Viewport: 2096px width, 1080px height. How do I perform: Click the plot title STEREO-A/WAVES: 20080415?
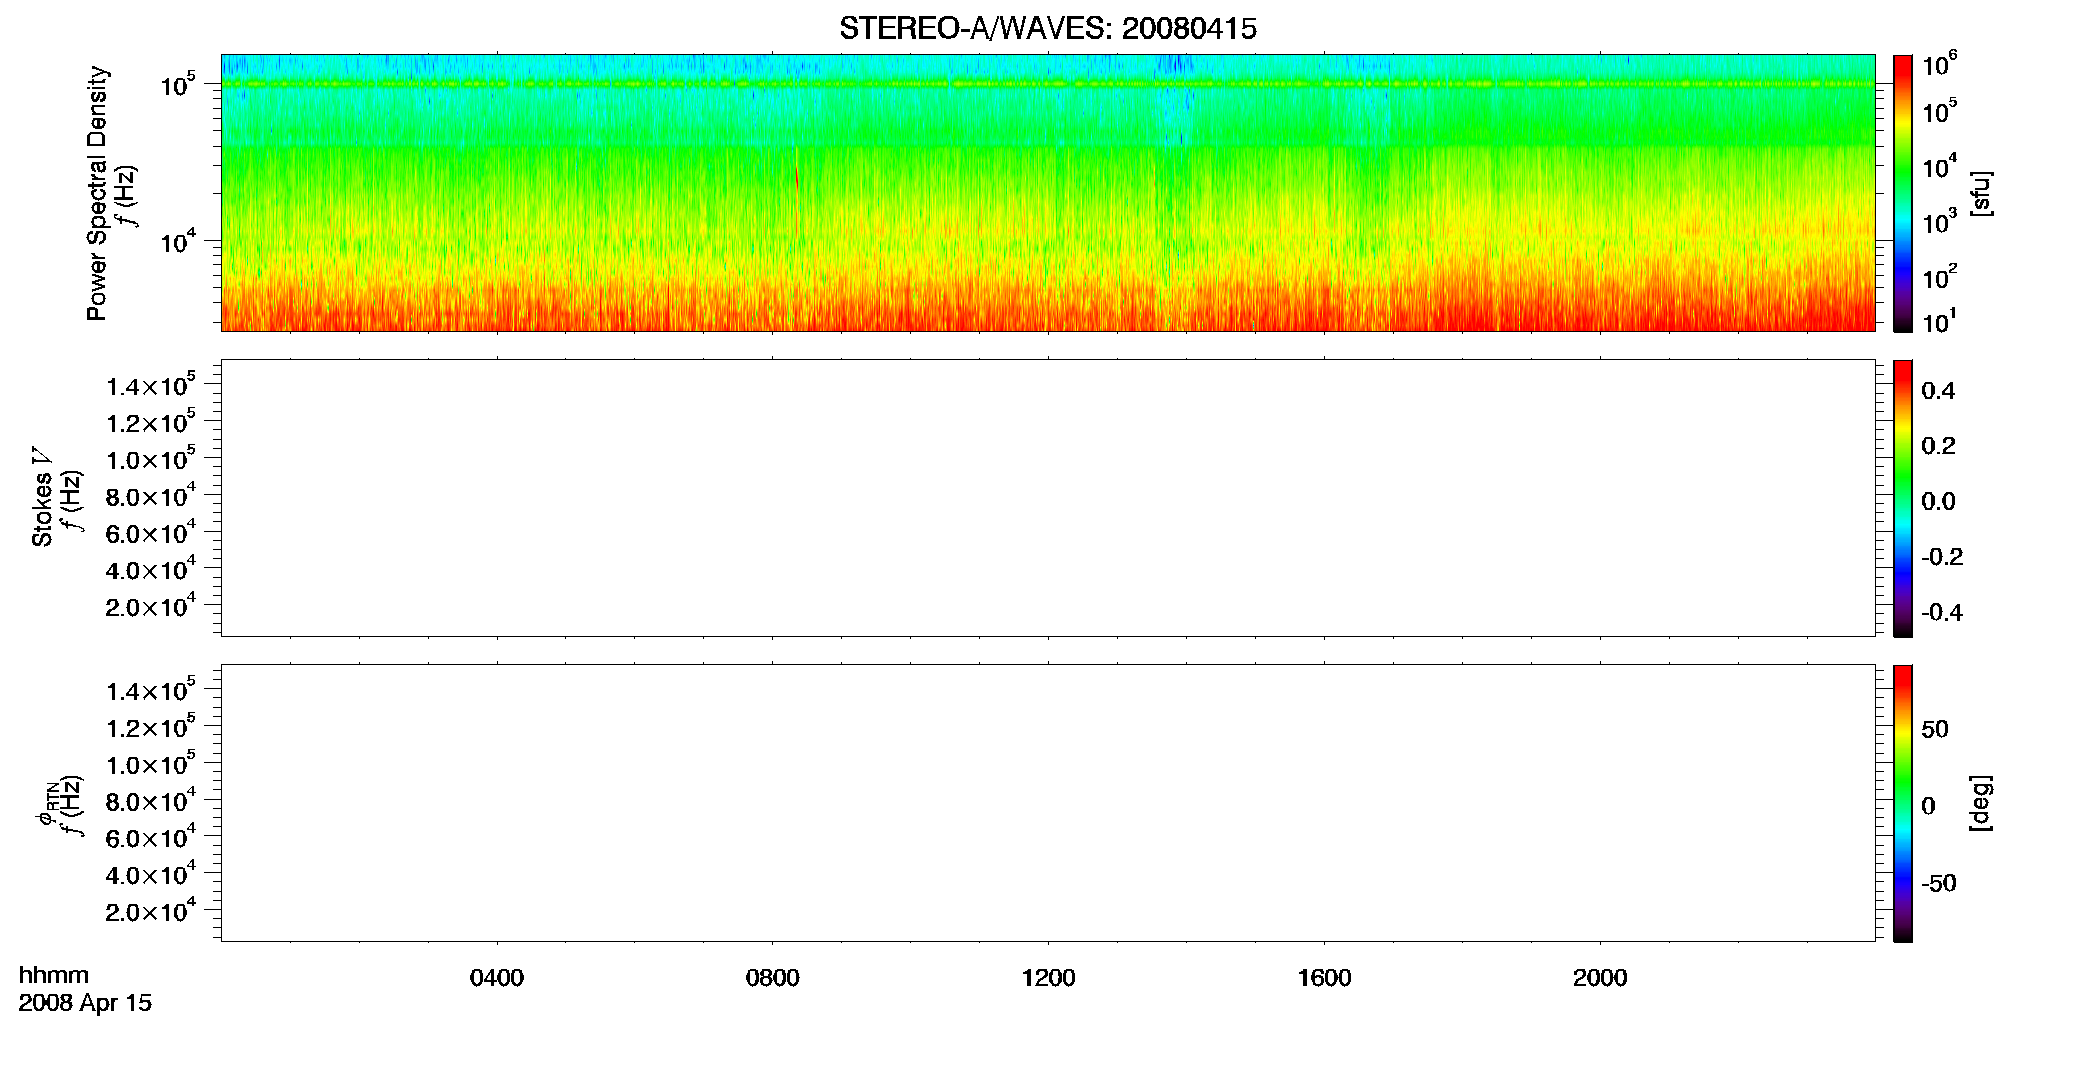[x=1047, y=29]
